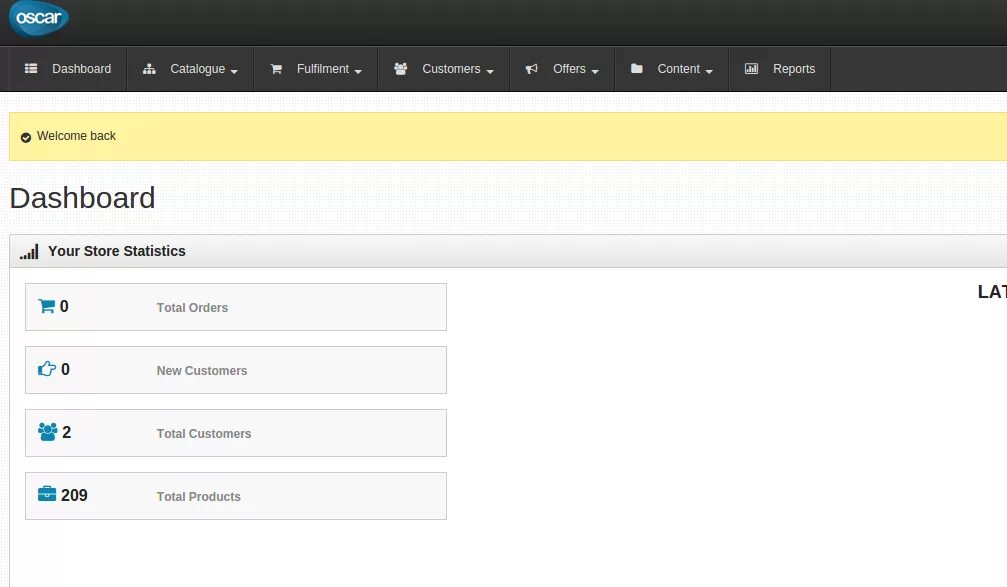1007x587 pixels.
Task: Click the Offers megaphone icon
Action: [532, 69]
